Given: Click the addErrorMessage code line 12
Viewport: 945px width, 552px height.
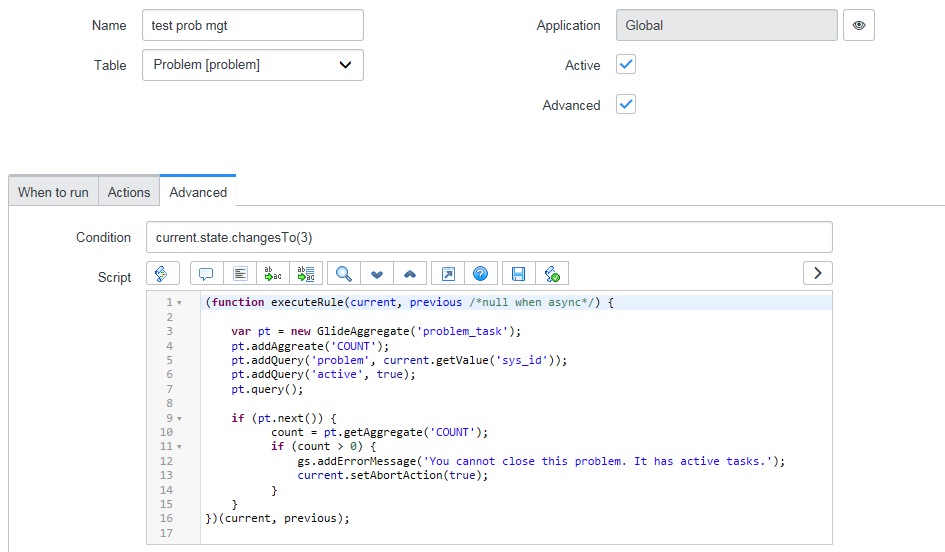Looking at the screenshot, I should tap(541, 462).
